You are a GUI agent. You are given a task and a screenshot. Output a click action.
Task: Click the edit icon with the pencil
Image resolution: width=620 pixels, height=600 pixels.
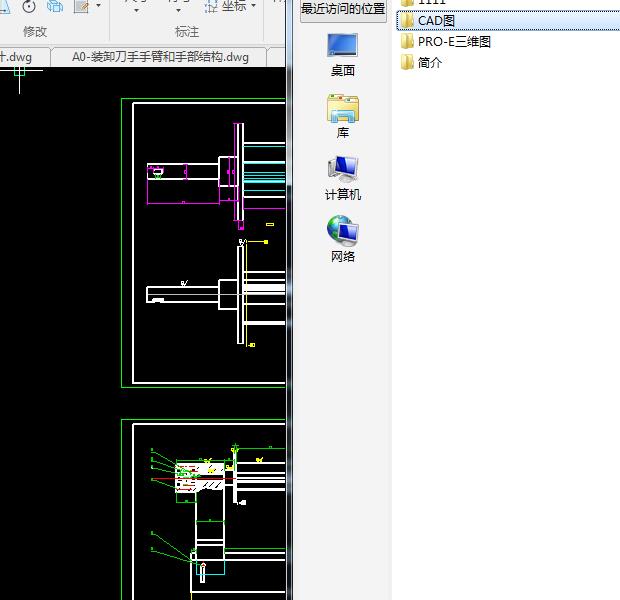coord(82,6)
